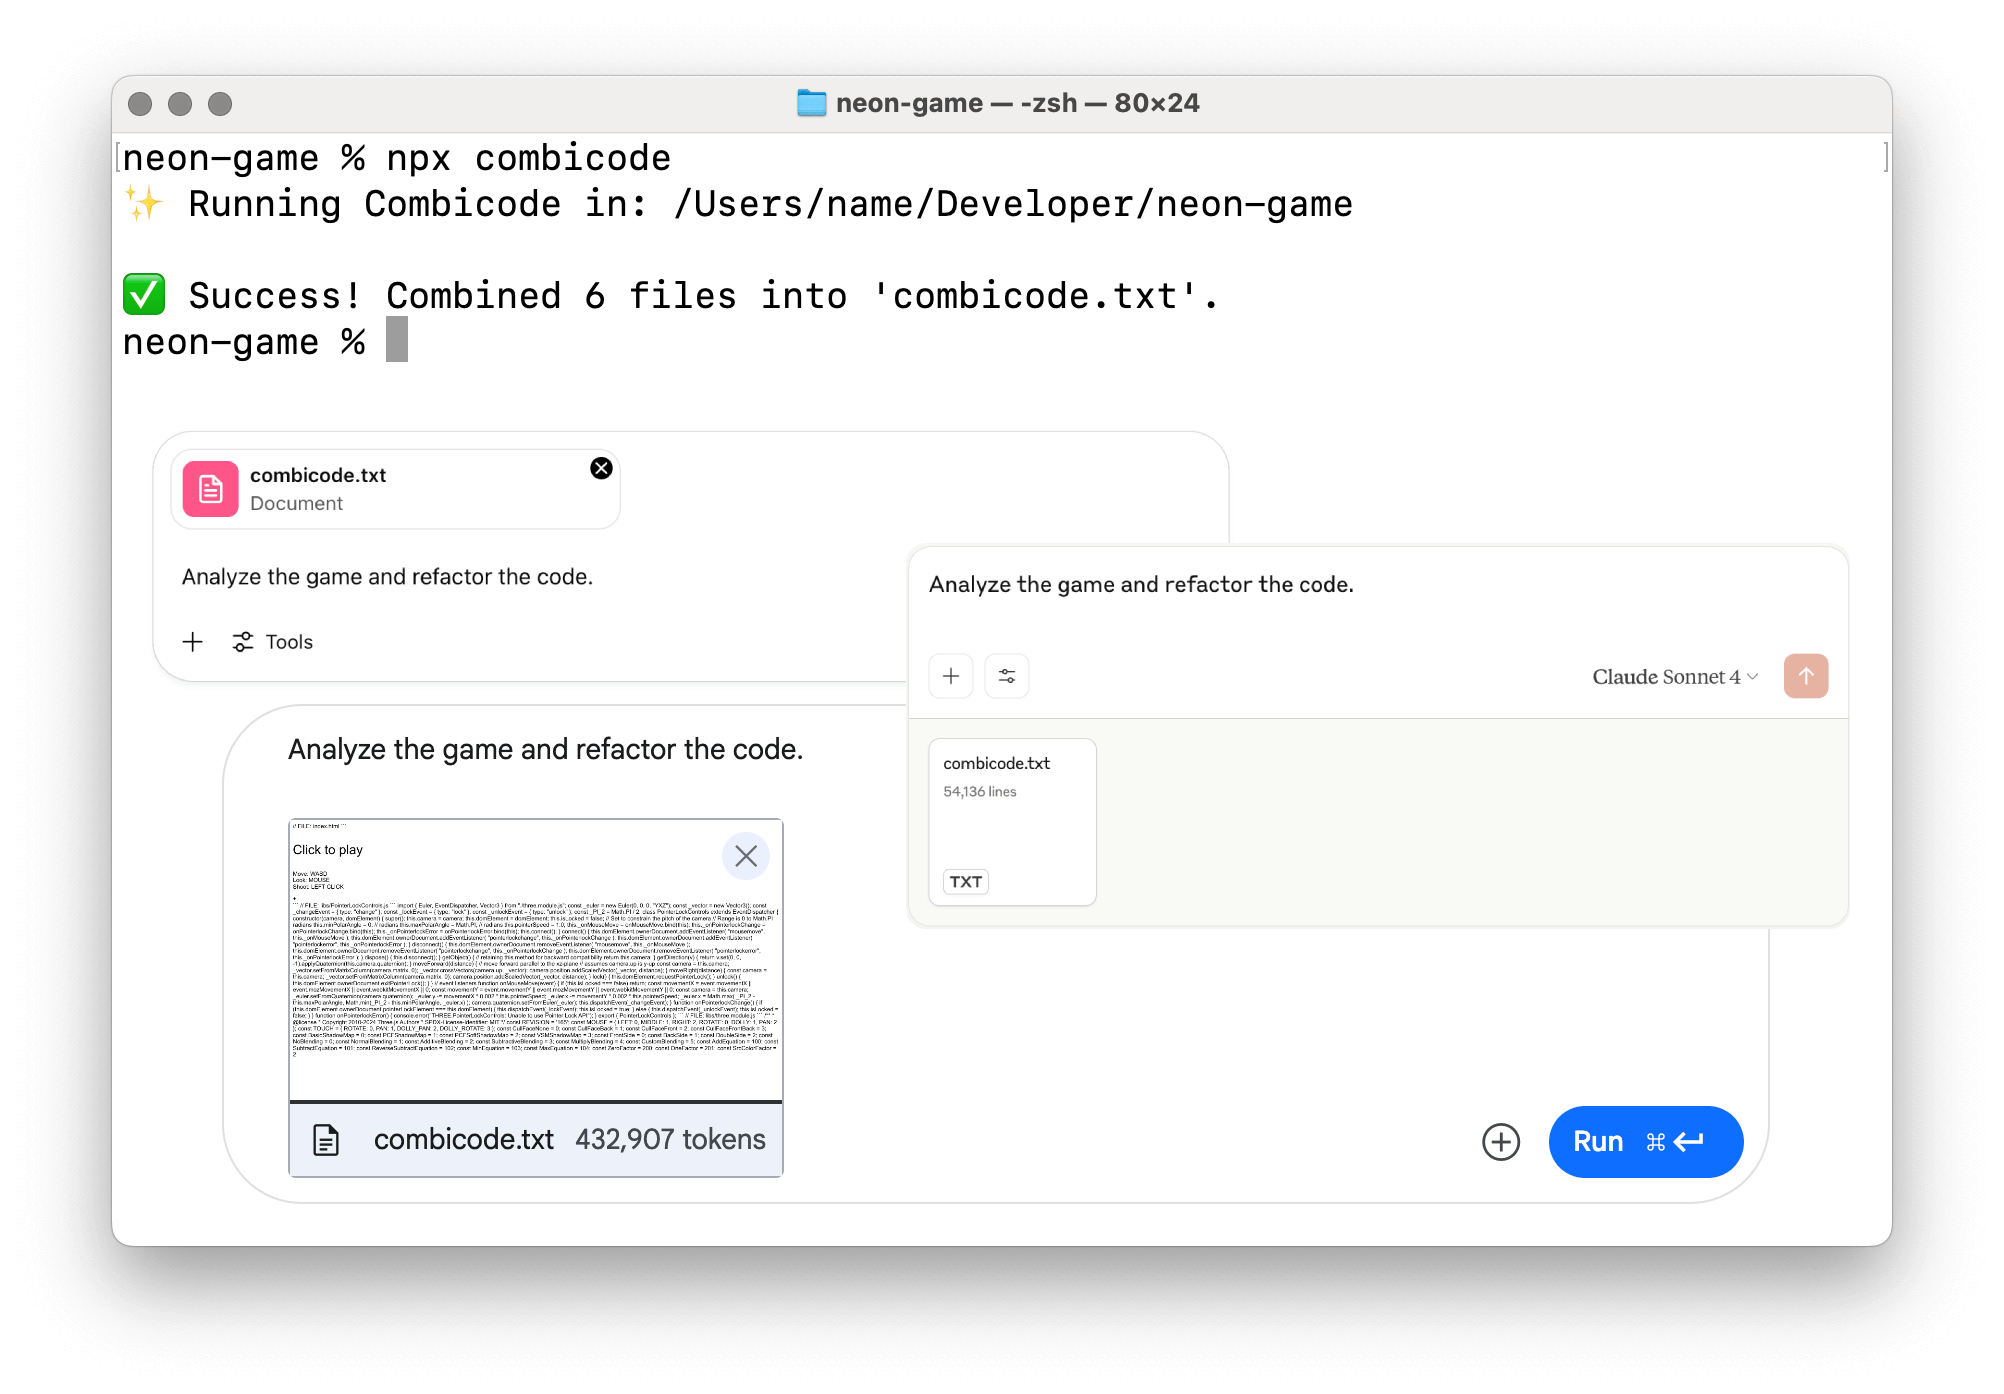Dismiss the game preview with the X button
This screenshot has height=1394, width=2004.
[x=745, y=856]
